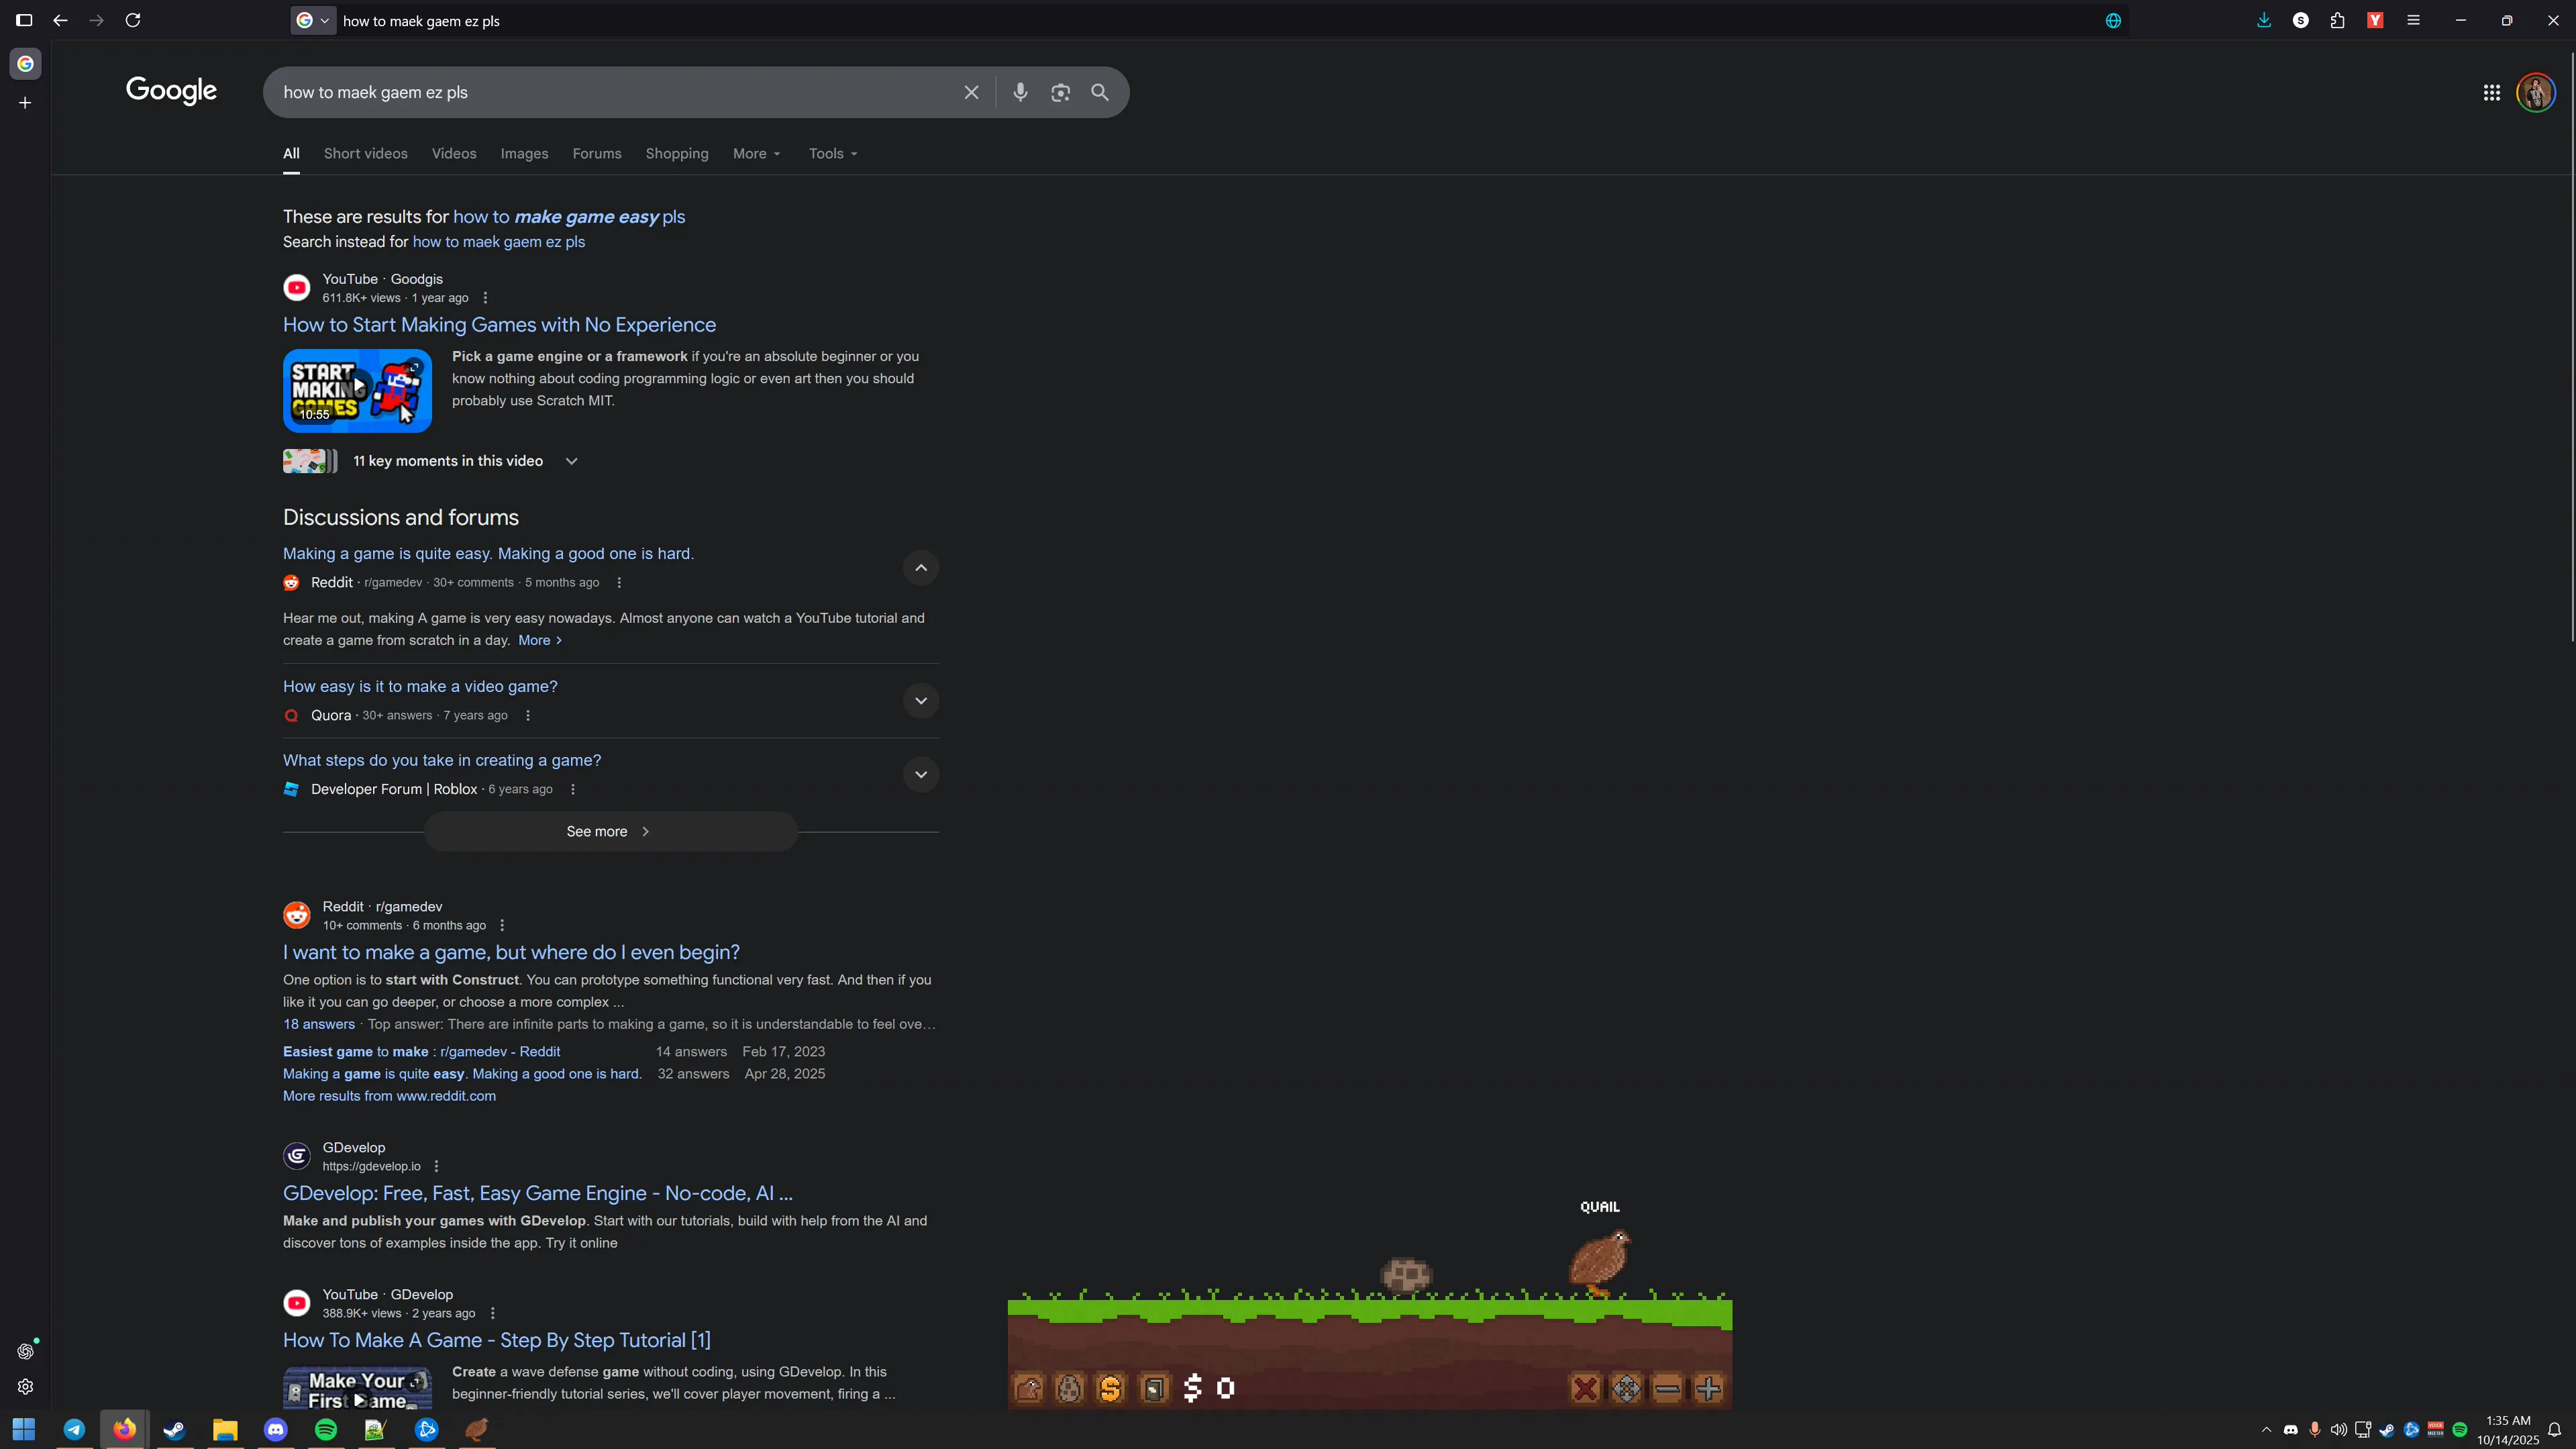Viewport: 2576px width, 1449px height.
Task: Open How to Start Making Games with No Experience
Action: [x=499, y=325]
